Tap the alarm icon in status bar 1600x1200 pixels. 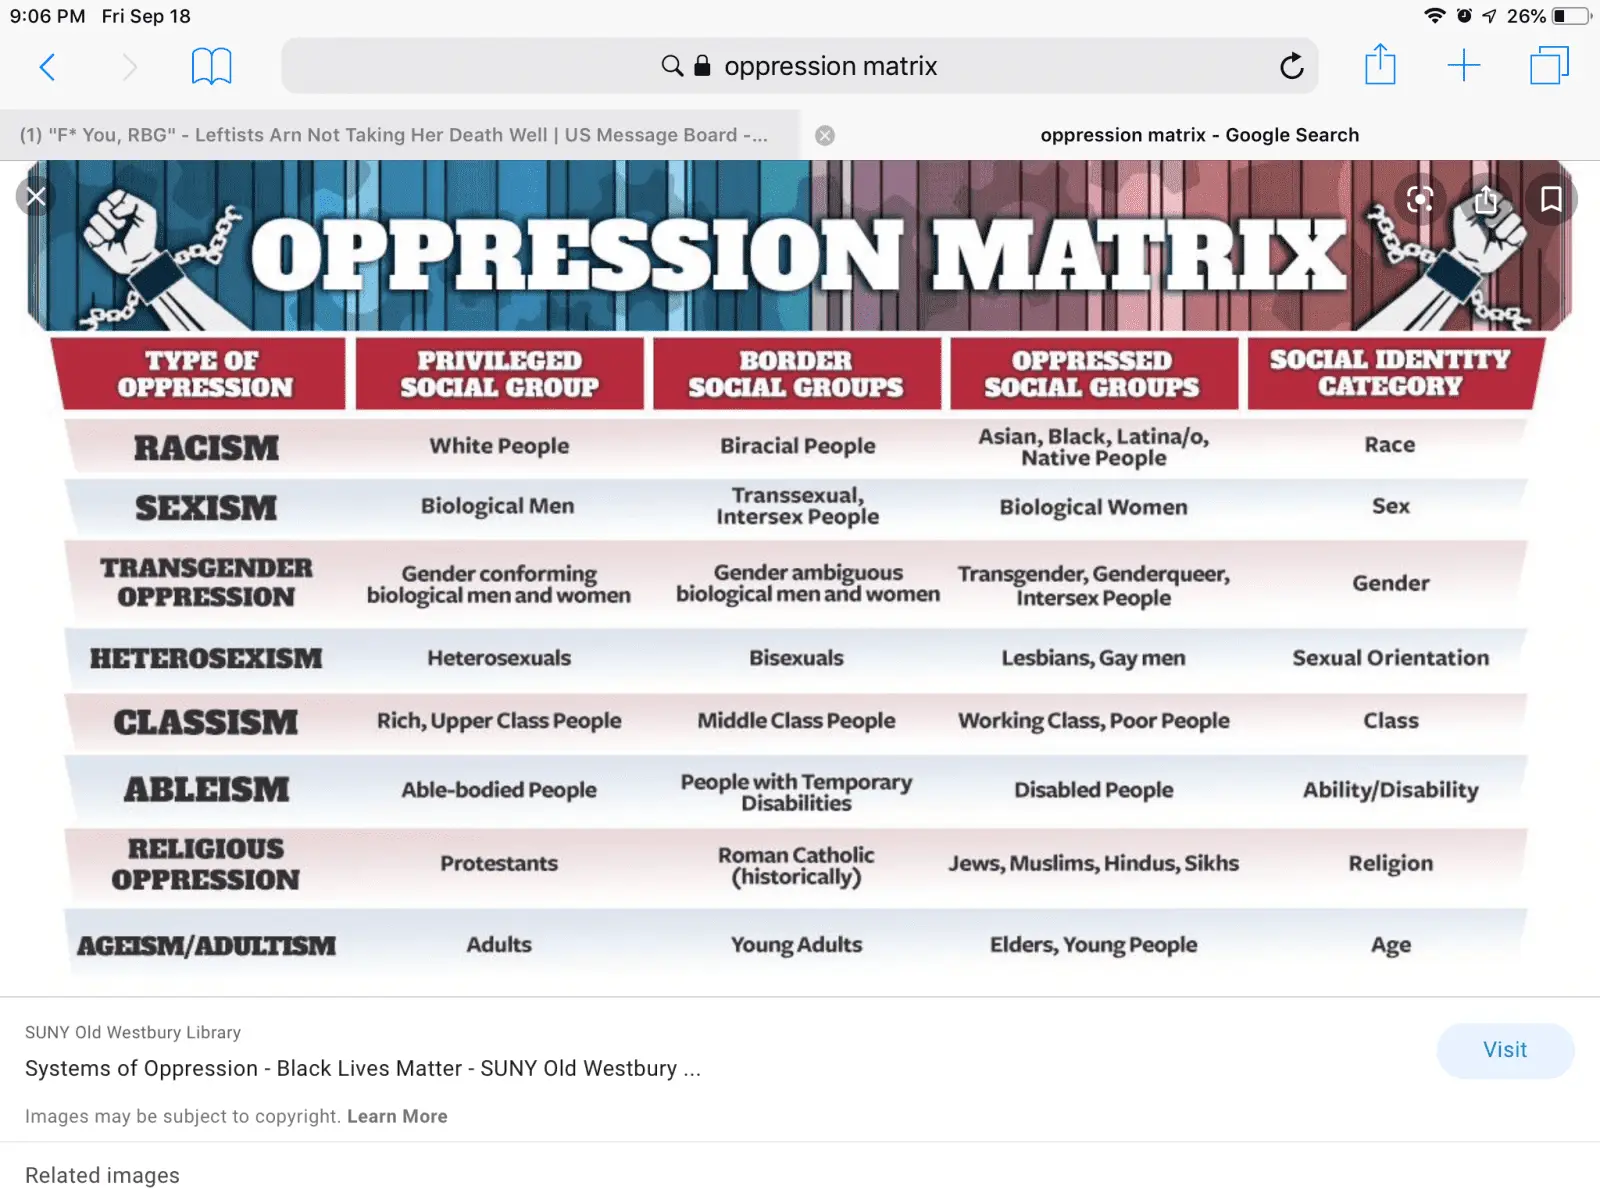[x=1464, y=16]
